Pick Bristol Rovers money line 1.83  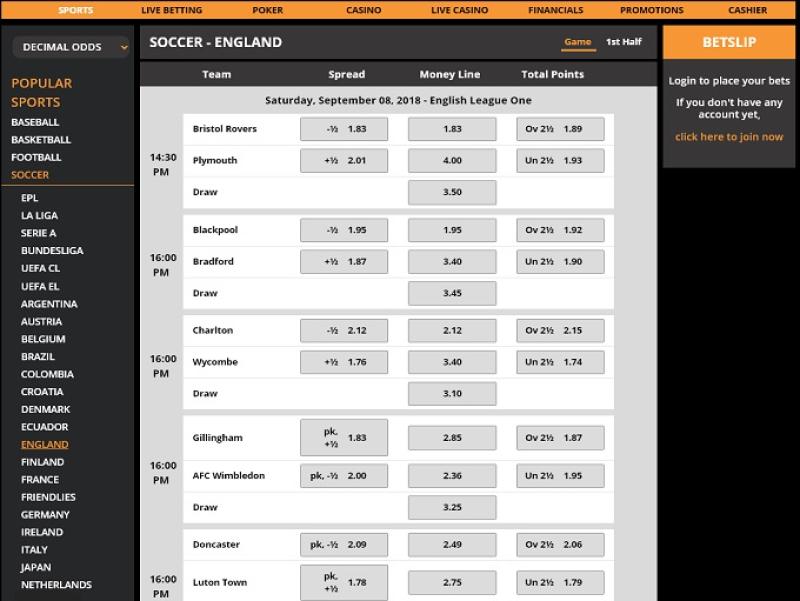pos(452,129)
